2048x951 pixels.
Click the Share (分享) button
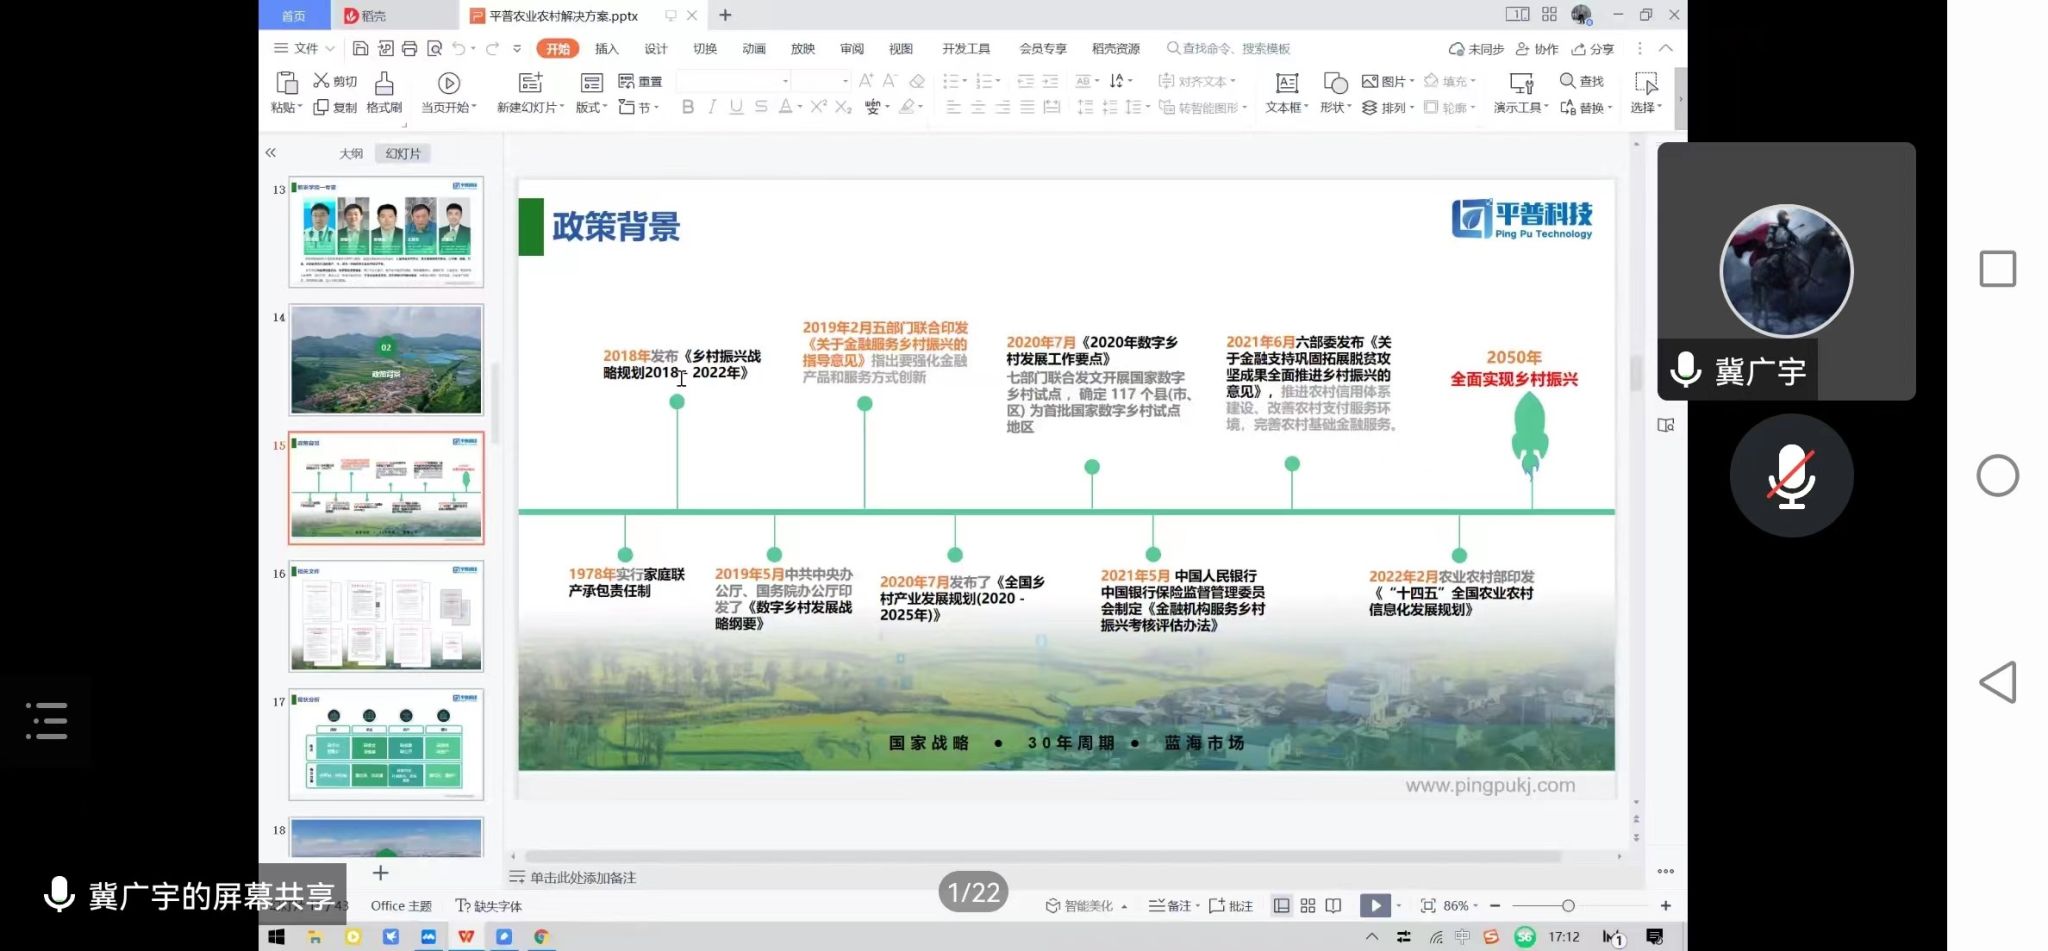tap(1593, 49)
